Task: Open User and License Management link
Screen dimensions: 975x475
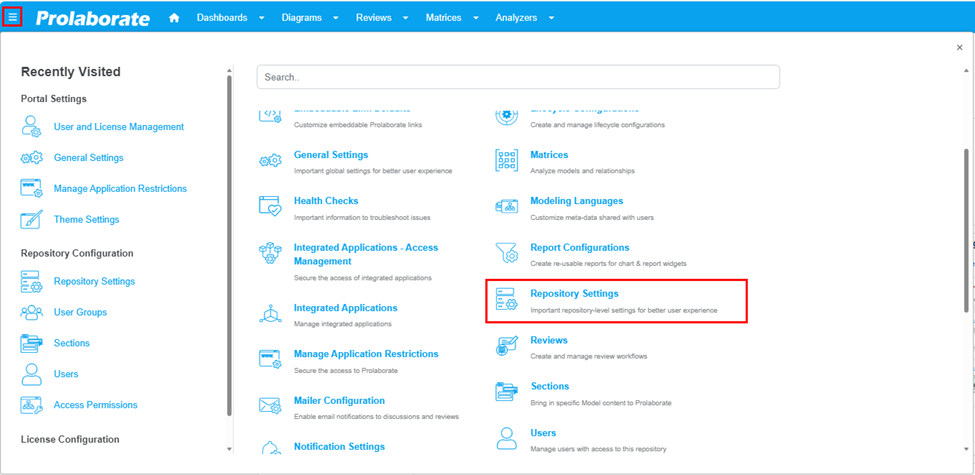Action: [119, 127]
